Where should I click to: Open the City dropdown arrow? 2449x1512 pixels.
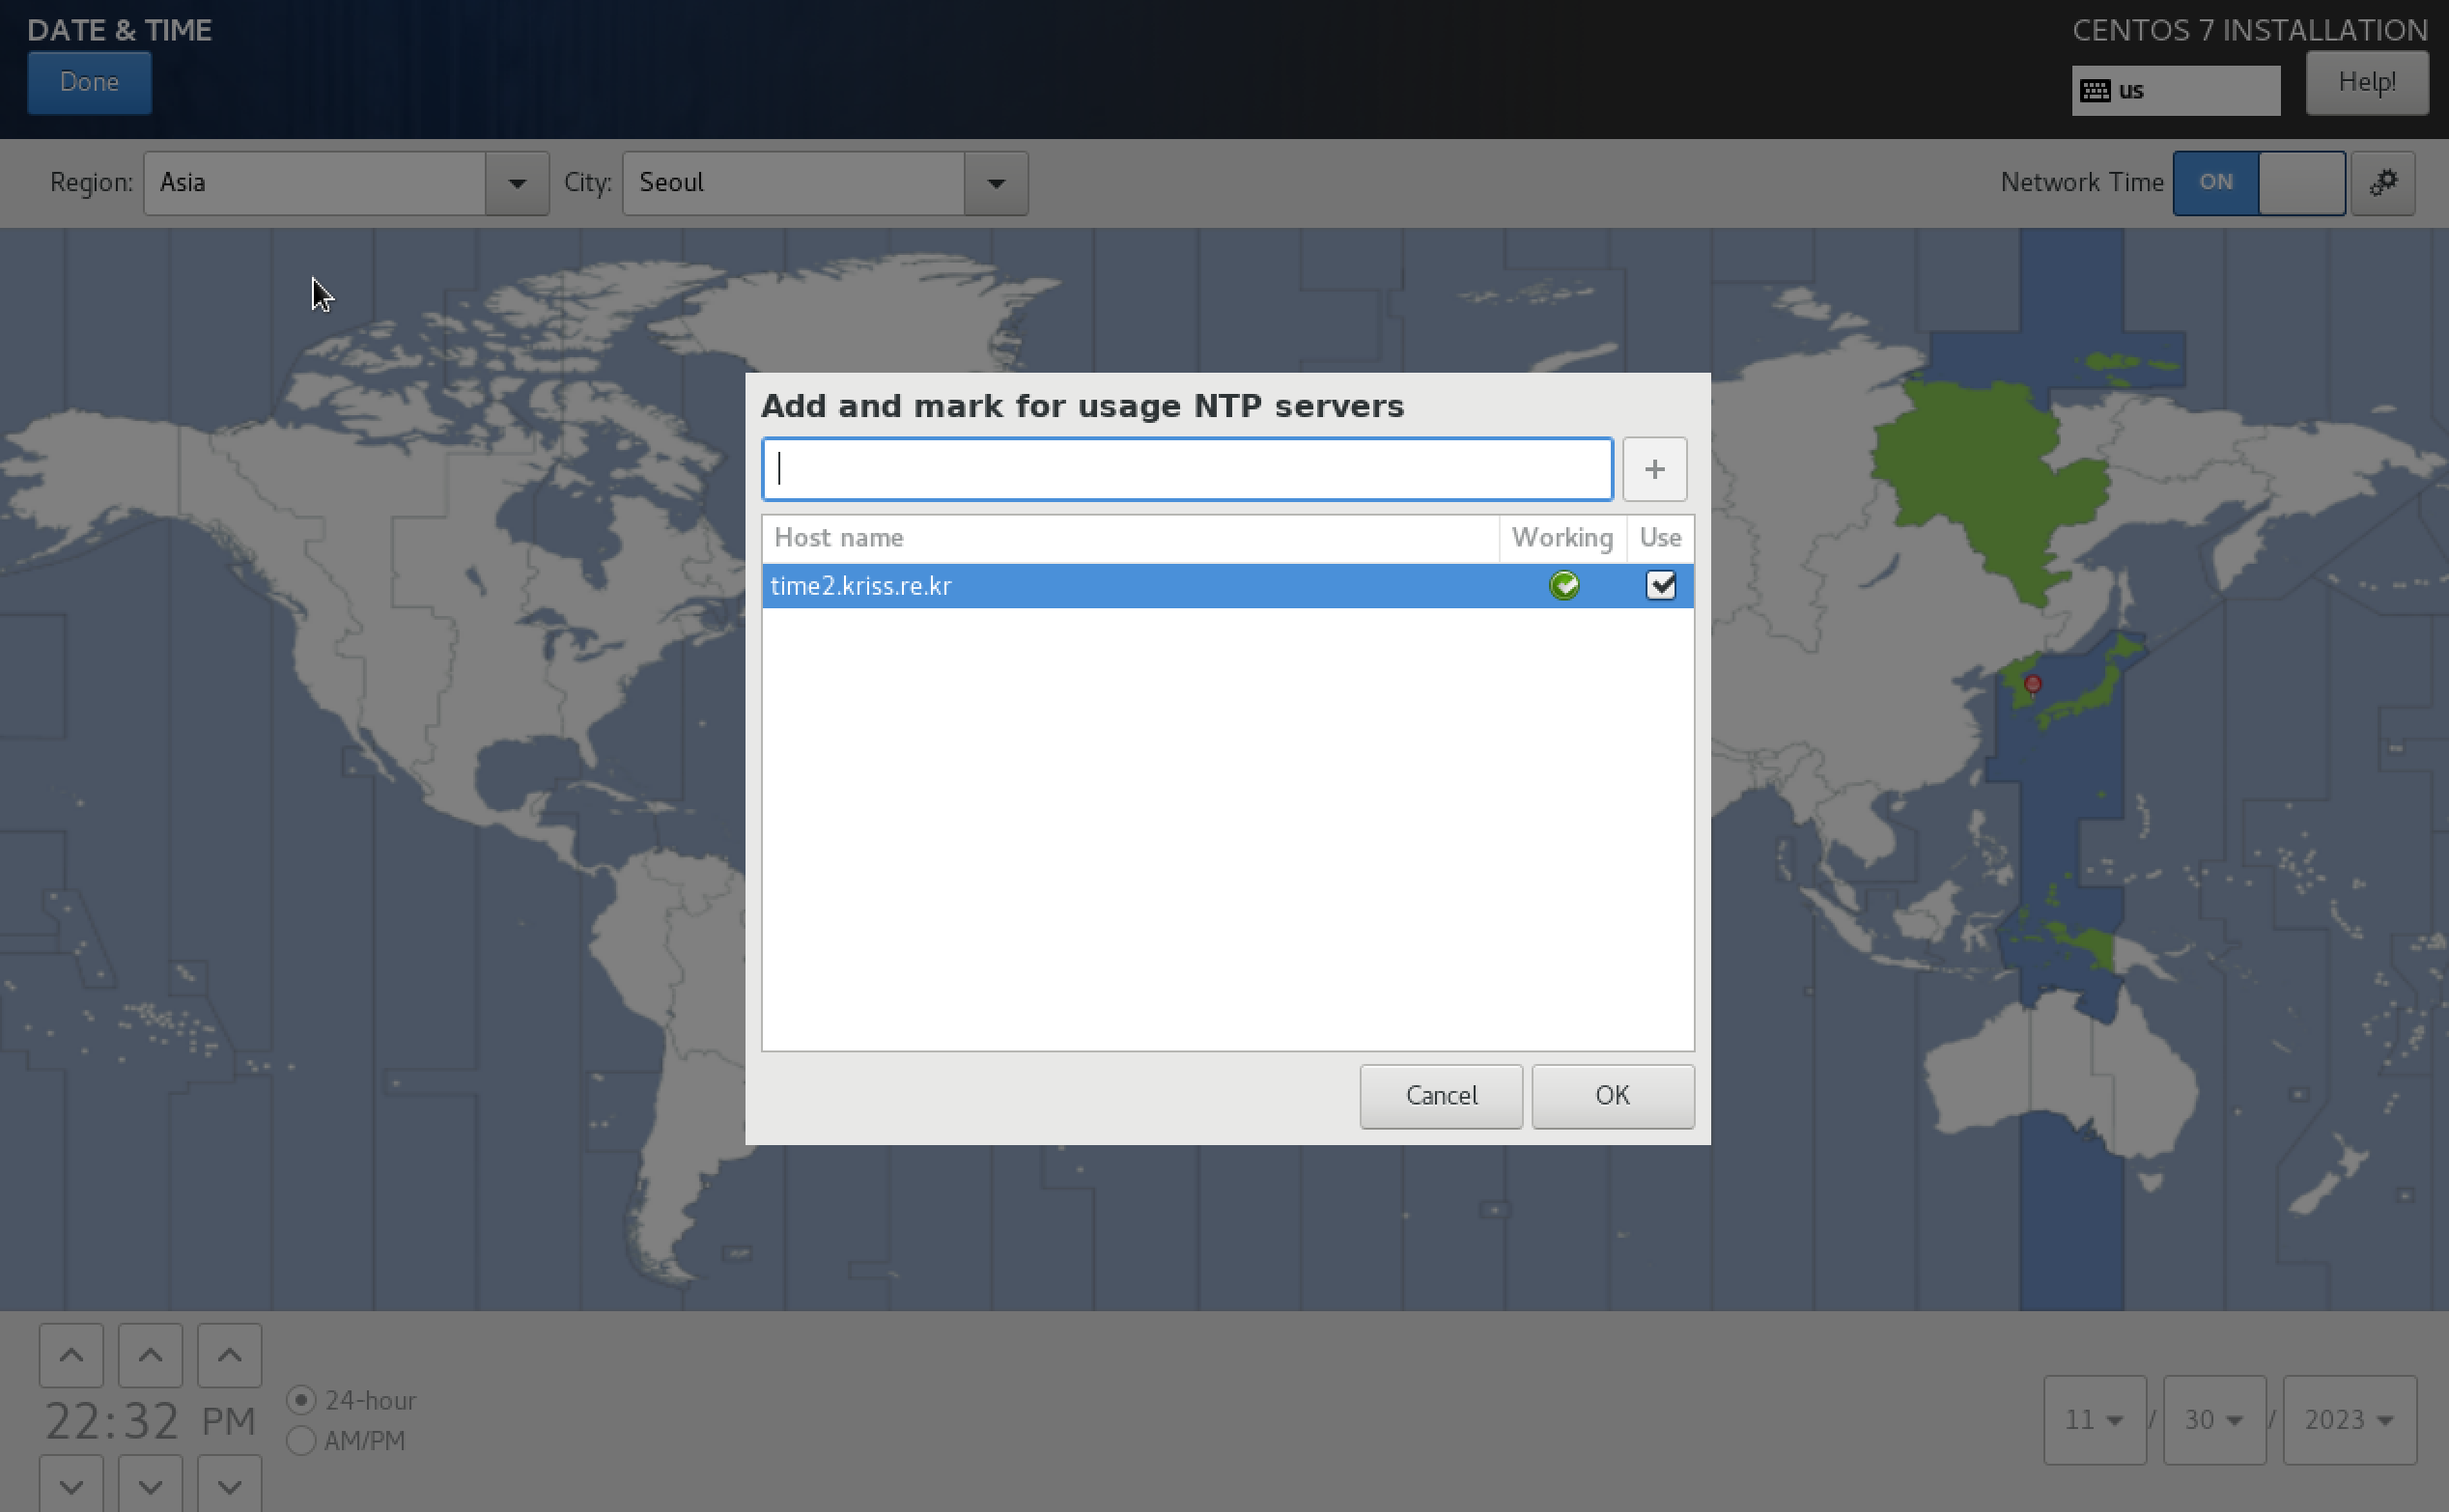click(x=996, y=183)
